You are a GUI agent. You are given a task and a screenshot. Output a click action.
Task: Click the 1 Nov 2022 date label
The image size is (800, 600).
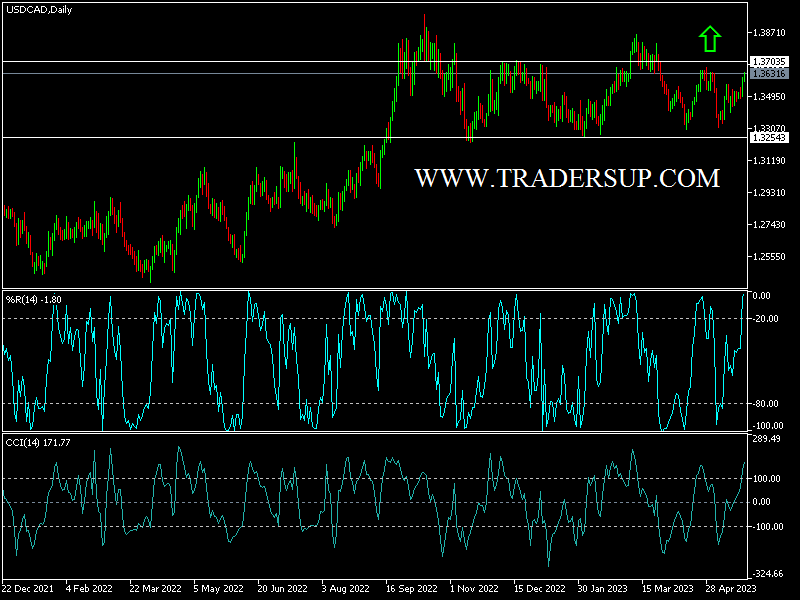click(474, 588)
